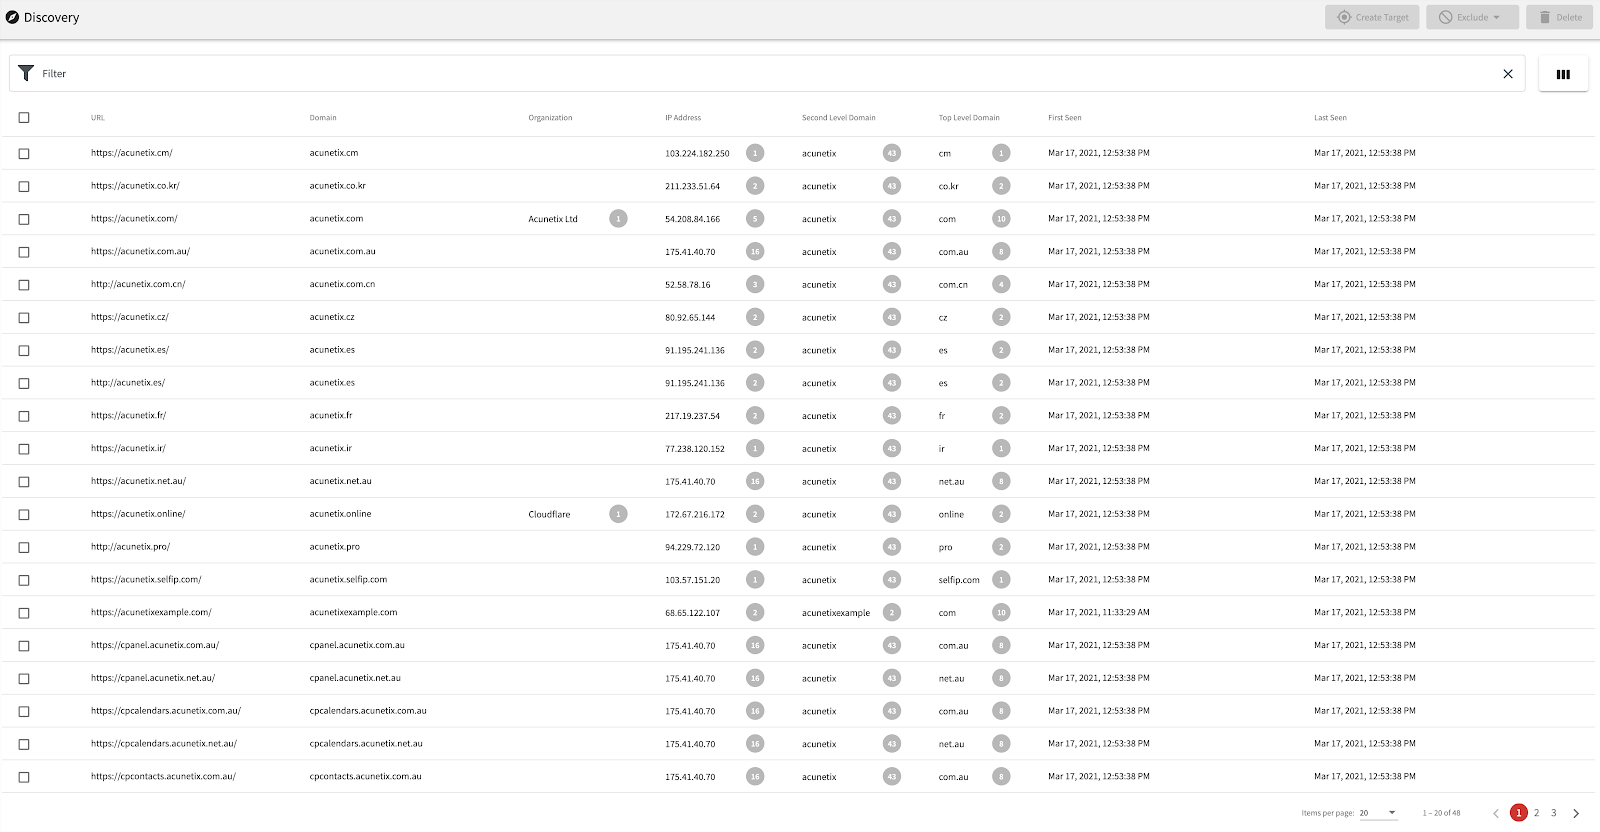Select page 1 in pagination
This screenshot has height=832, width=1600.
[1519, 813]
